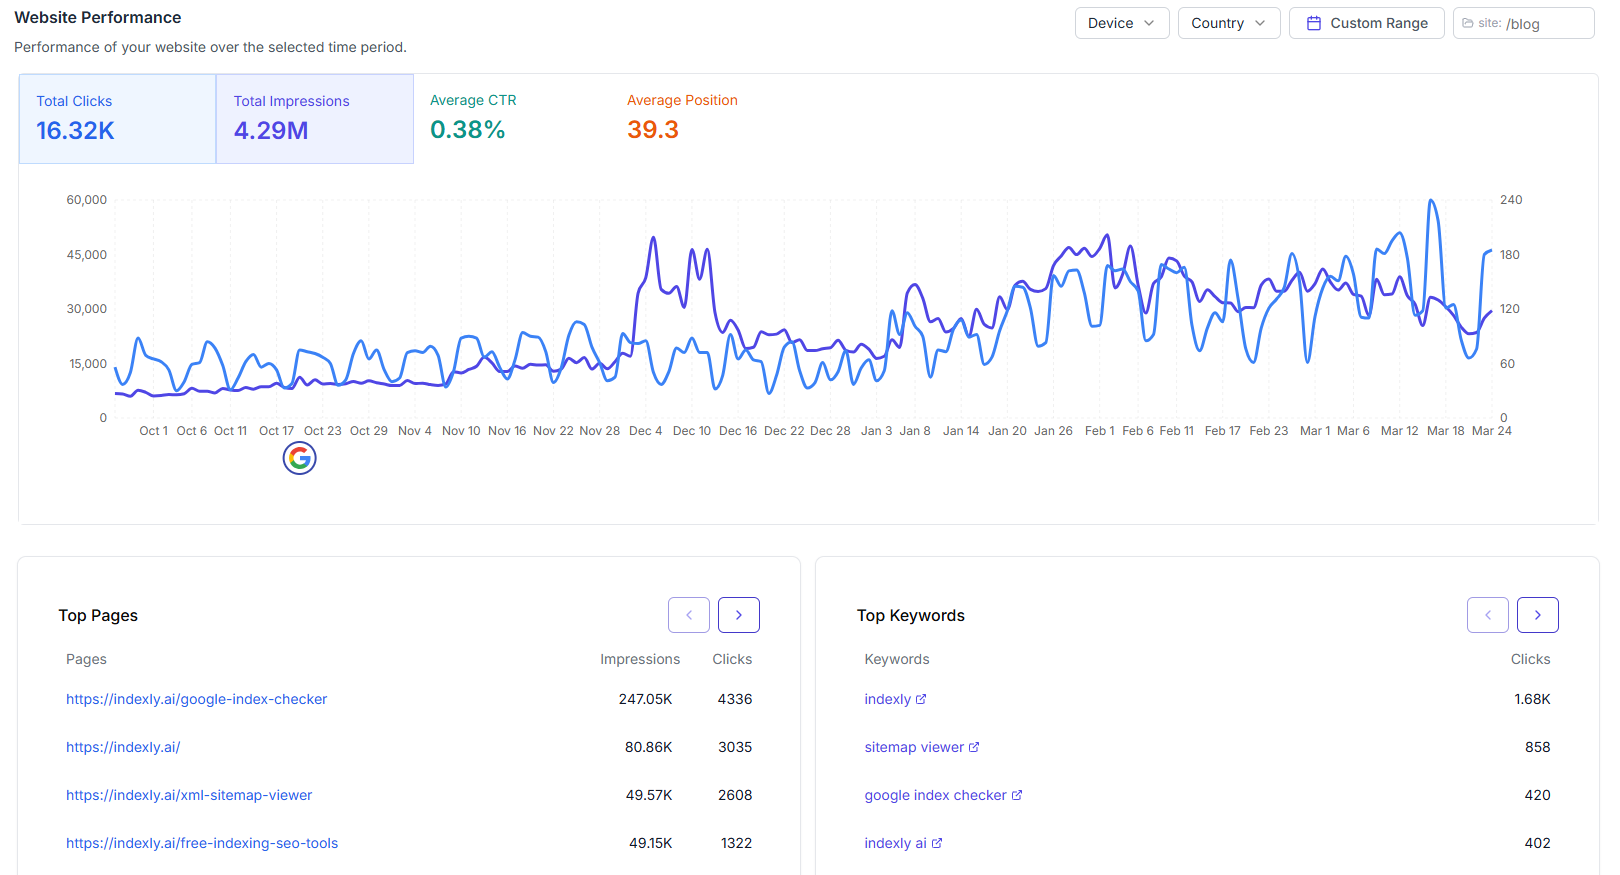Open external link icon next to indexly keyword
This screenshot has width=1620, height=875.
(x=921, y=699)
